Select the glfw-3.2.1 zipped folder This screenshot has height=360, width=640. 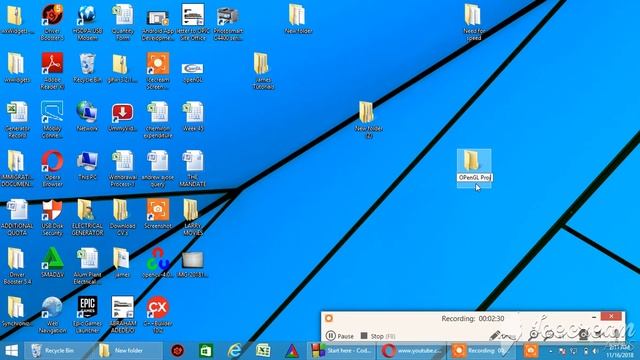(x=122, y=68)
